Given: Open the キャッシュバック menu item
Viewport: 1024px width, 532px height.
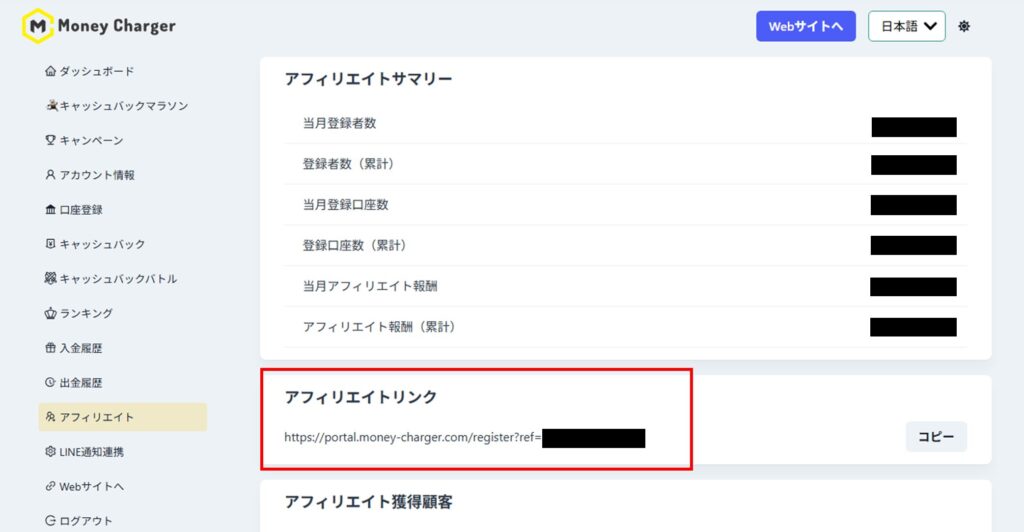Looking at the screenshot, I should click(x=102, y=244).
